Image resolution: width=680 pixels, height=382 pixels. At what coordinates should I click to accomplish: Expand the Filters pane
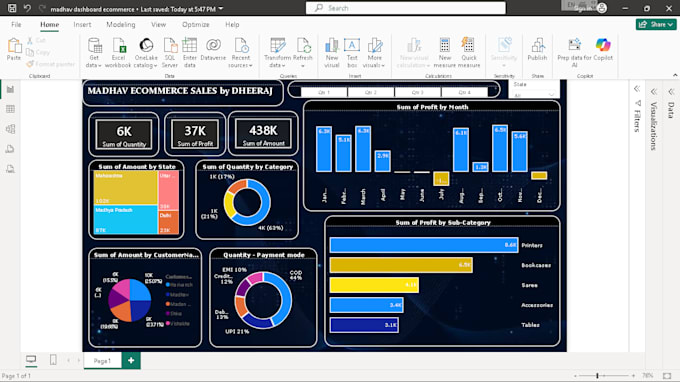pyautogui.click(x=637, y=89)
